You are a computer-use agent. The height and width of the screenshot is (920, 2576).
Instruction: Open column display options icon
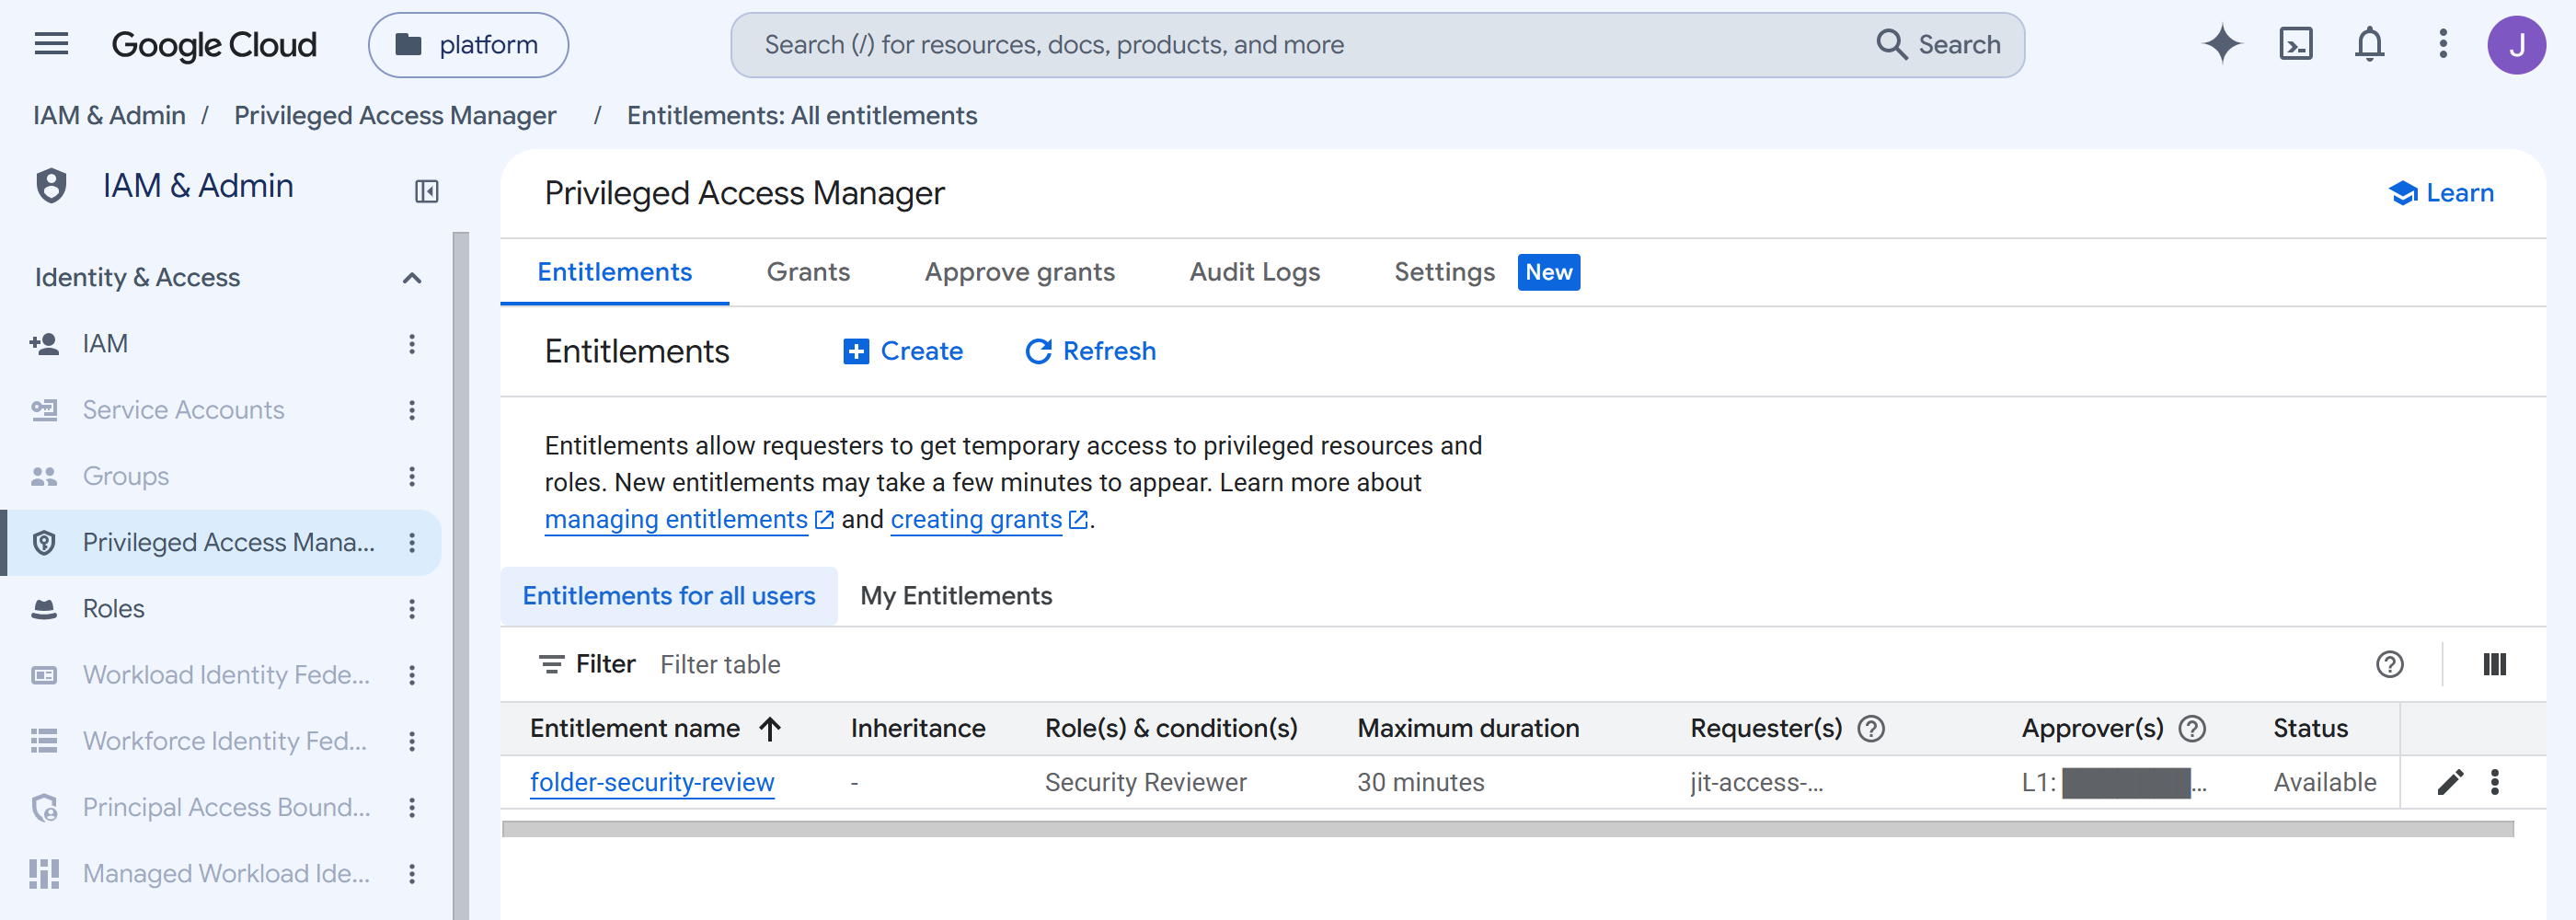point(2495,664)
